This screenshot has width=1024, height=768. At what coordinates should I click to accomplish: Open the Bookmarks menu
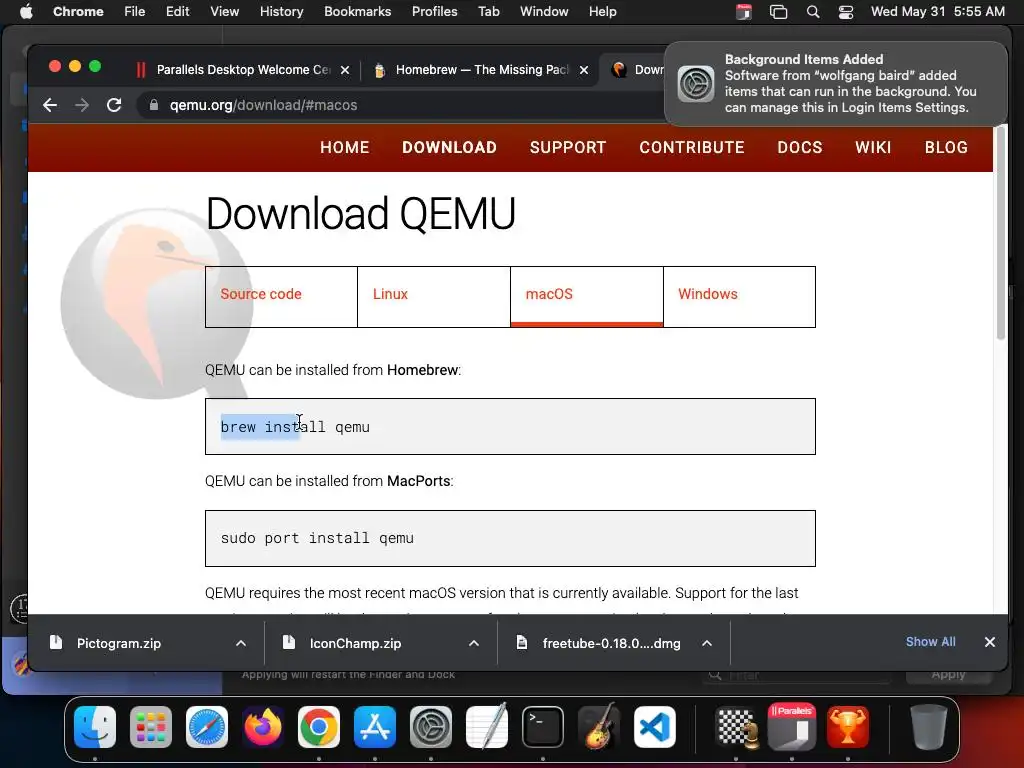[x=357, y=12]
